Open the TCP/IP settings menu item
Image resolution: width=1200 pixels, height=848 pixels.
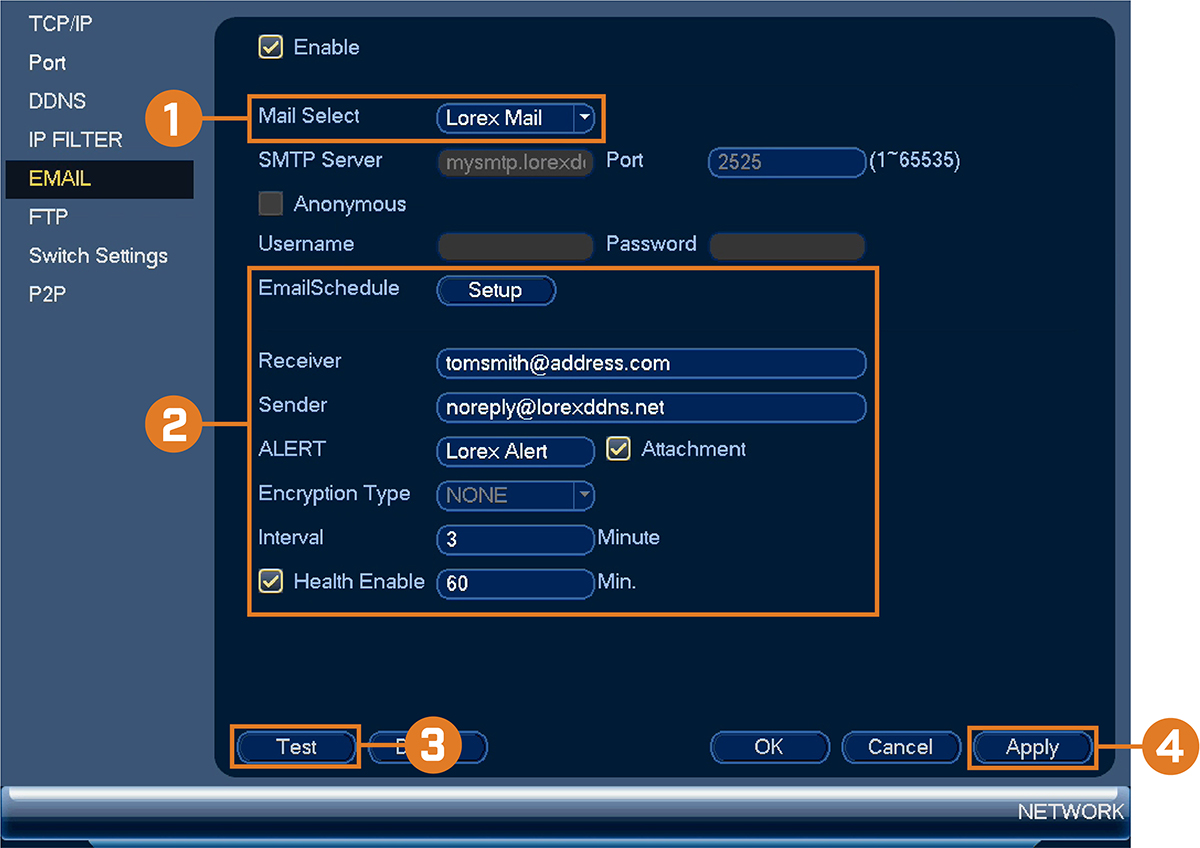pos(61,24)
